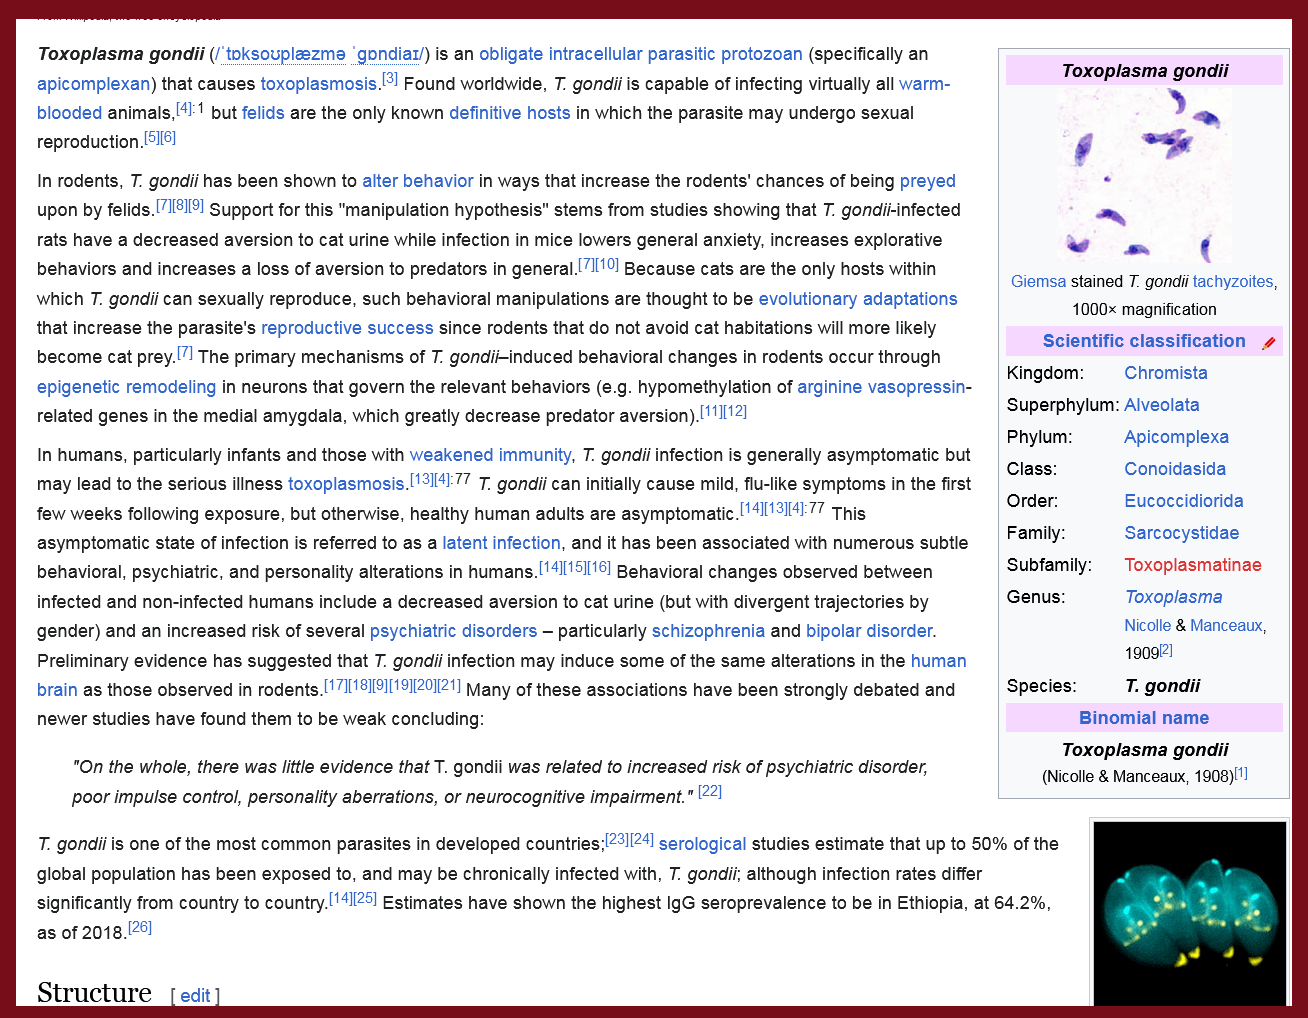Image resolution: width=1308 pixels, height=1018 pixels.
Task: Open the 'preyed' link
Action: tap(928, 181)
